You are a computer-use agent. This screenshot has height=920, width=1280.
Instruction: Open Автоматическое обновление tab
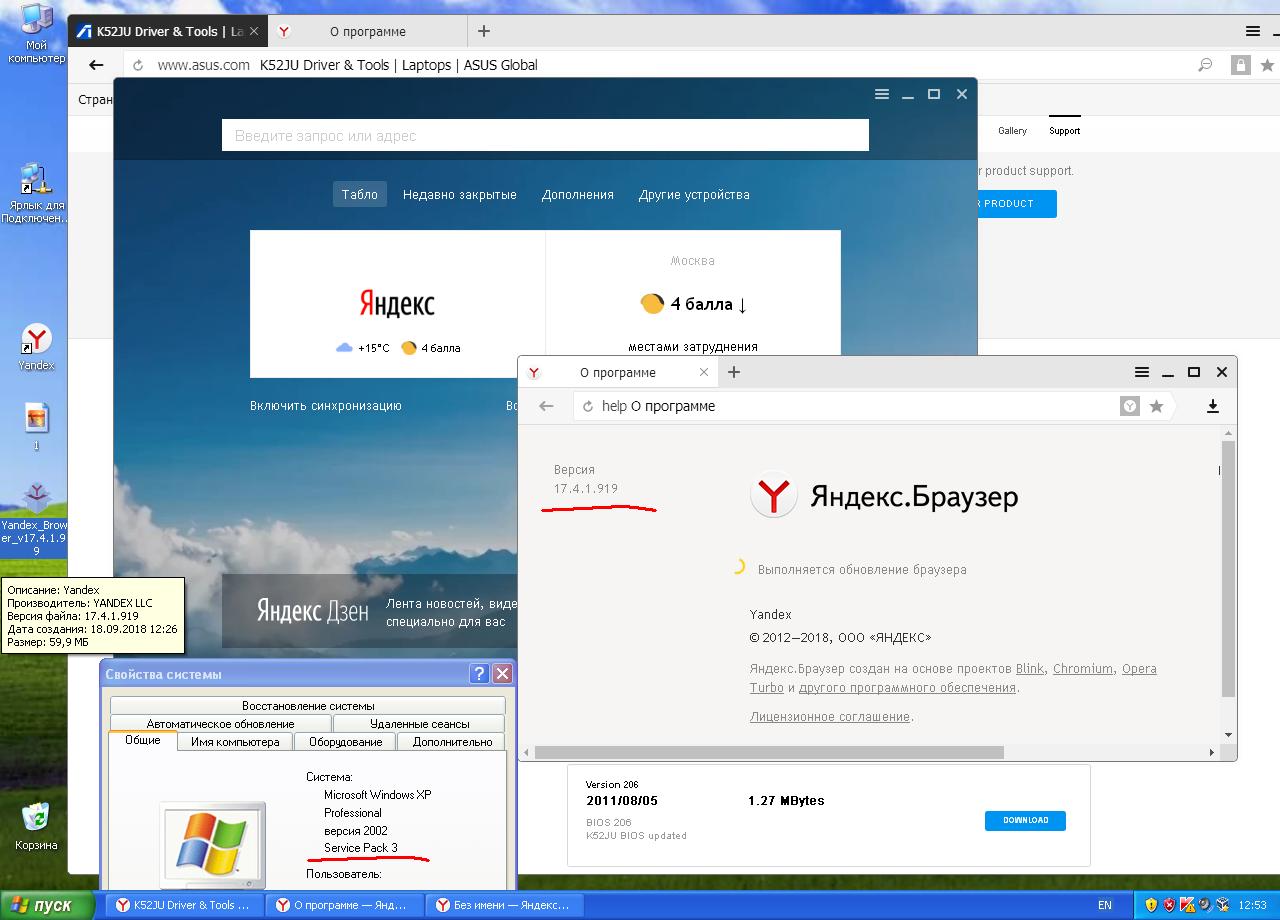[220, 724]
